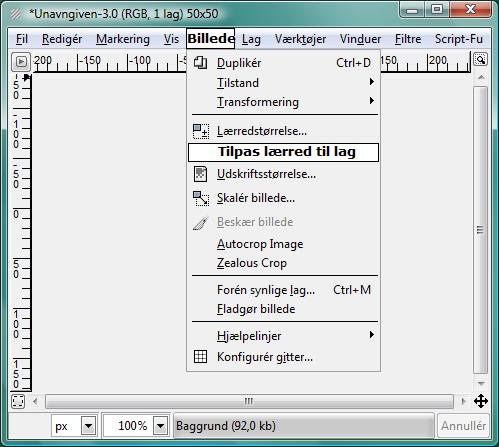Click the Skalér billede scale icon

click(x=201, y=198)
